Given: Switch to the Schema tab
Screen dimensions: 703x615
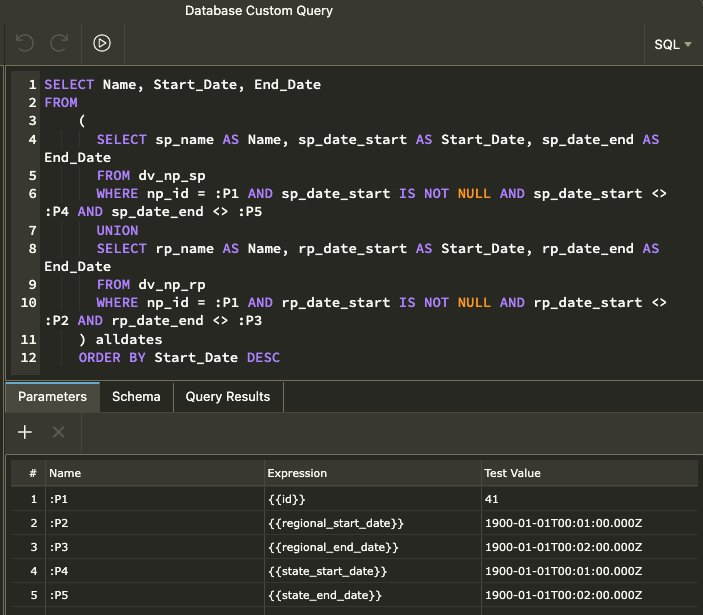Looking at the screenshot, I should tap(136, 397).
